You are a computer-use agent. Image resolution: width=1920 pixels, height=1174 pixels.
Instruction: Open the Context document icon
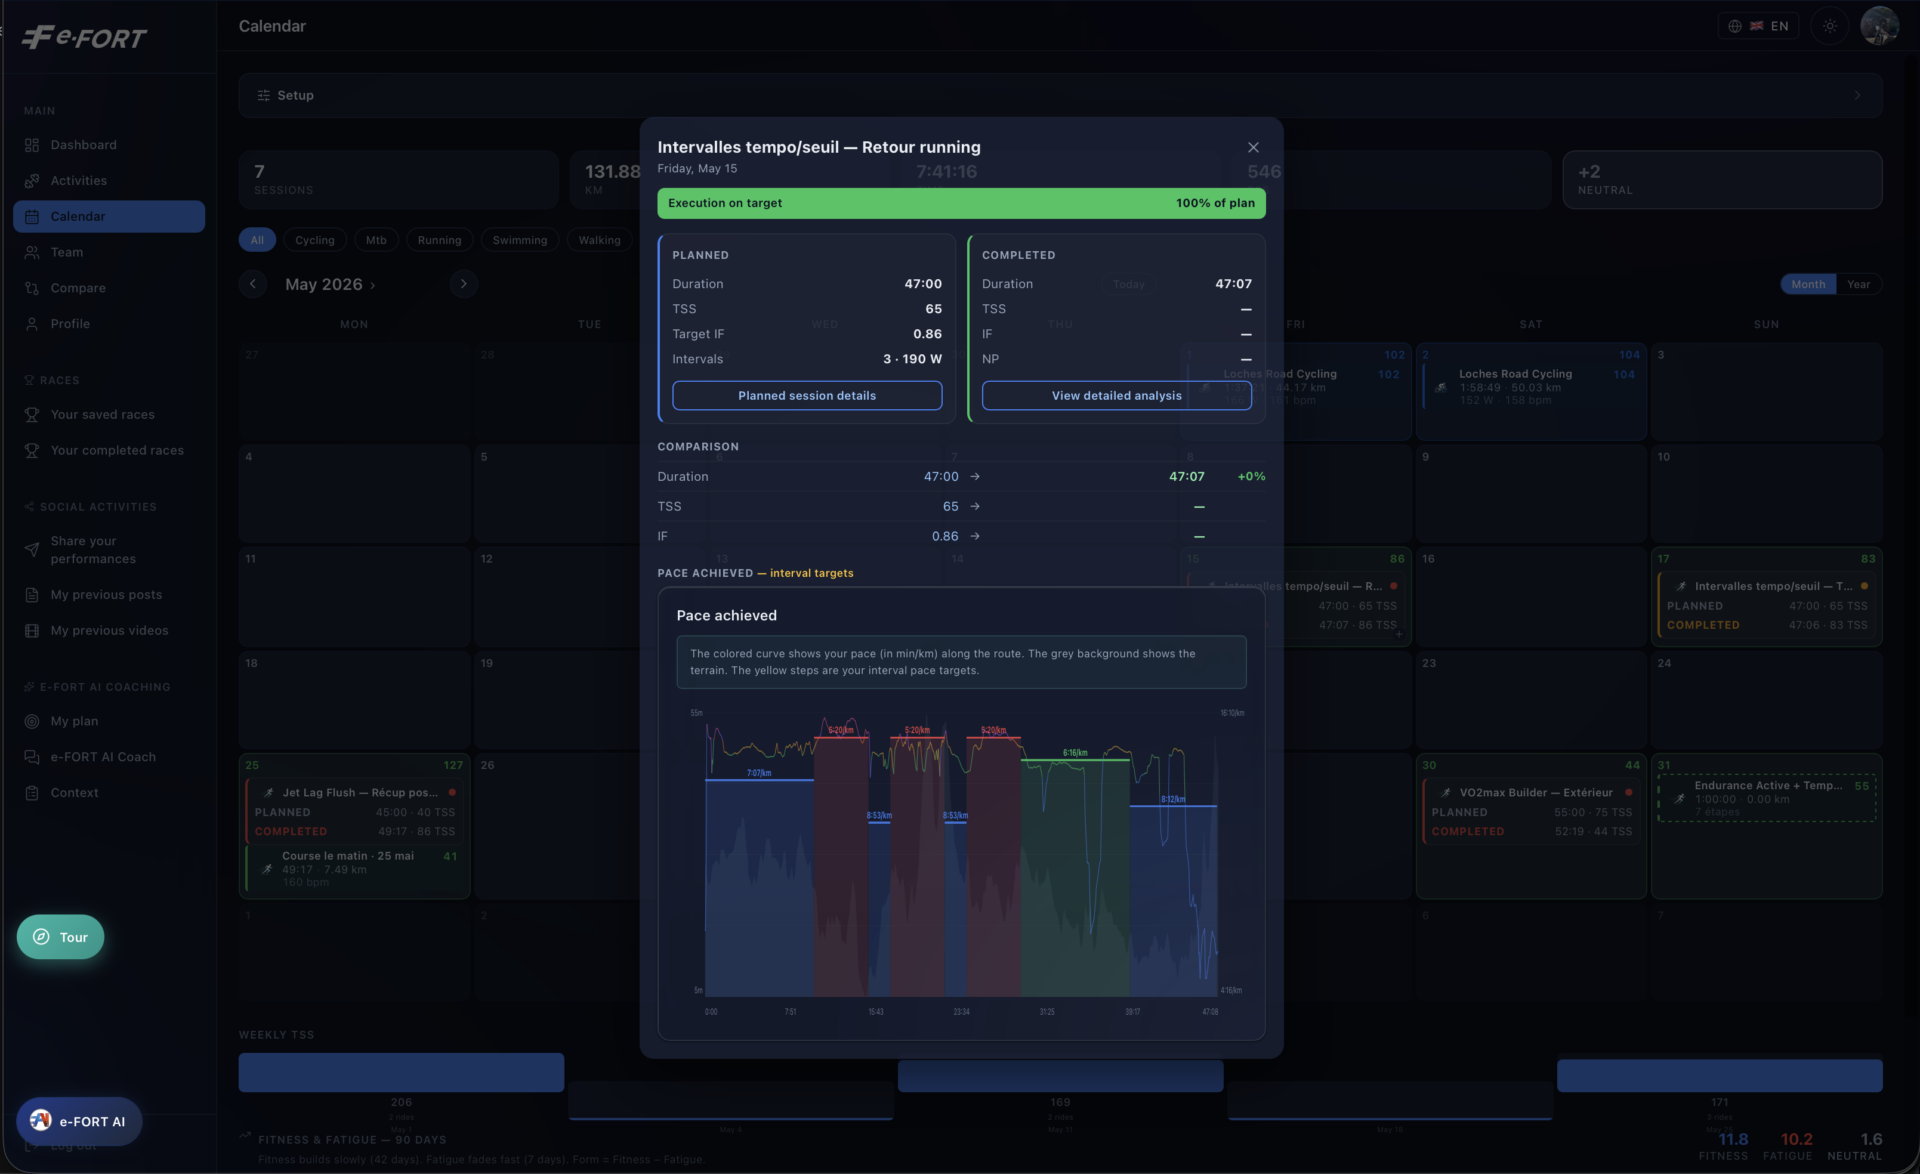32,793
